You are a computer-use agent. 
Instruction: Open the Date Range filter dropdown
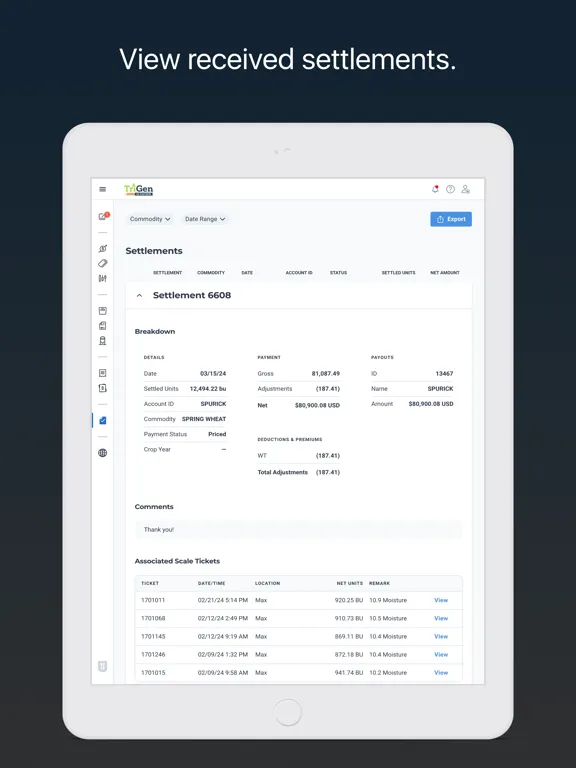click(205, 219)
